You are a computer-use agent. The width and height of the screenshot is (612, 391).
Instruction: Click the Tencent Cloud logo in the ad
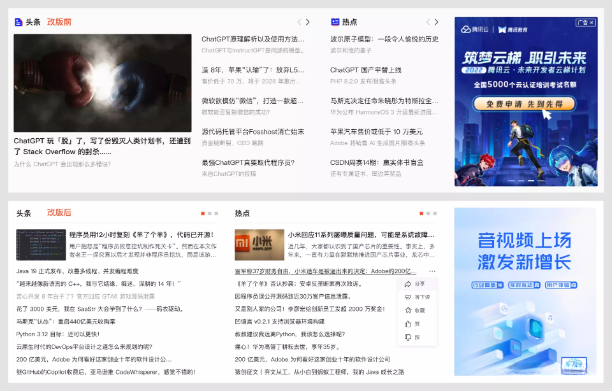pos(474,29)
